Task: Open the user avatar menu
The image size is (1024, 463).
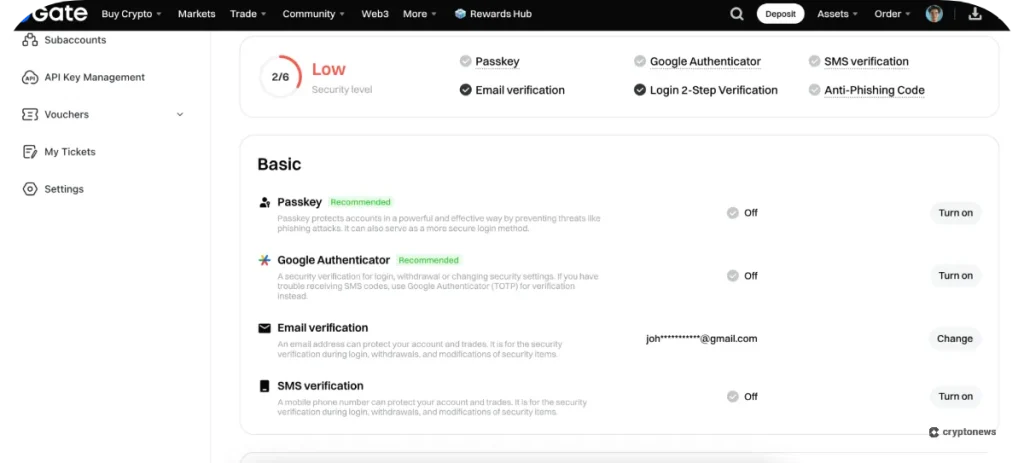Action: click(x=934, y=14)
